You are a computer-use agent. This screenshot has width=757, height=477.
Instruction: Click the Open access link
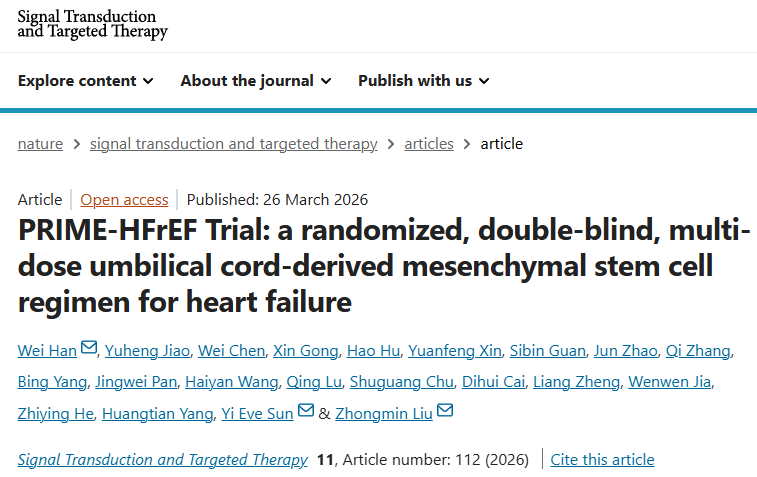tap(123, 199)
